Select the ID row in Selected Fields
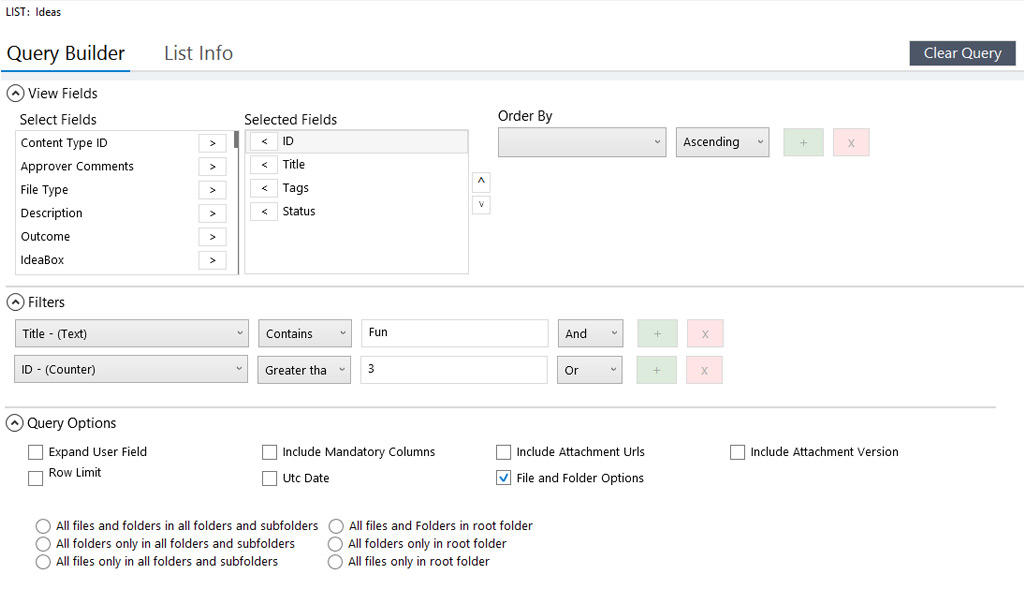The image size is (1024, 600). [357, 141]
